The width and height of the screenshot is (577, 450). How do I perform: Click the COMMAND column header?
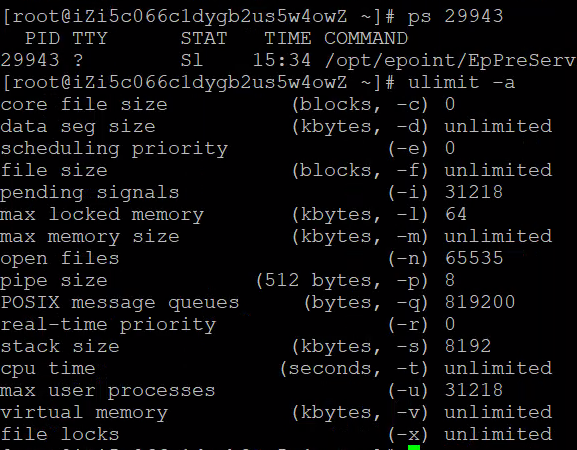point(366,38)
